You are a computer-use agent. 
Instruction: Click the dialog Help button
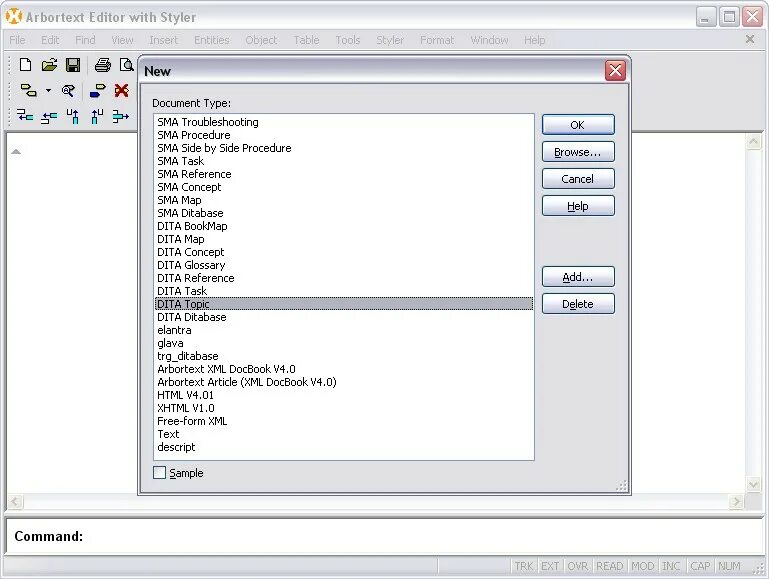point(578,205)
